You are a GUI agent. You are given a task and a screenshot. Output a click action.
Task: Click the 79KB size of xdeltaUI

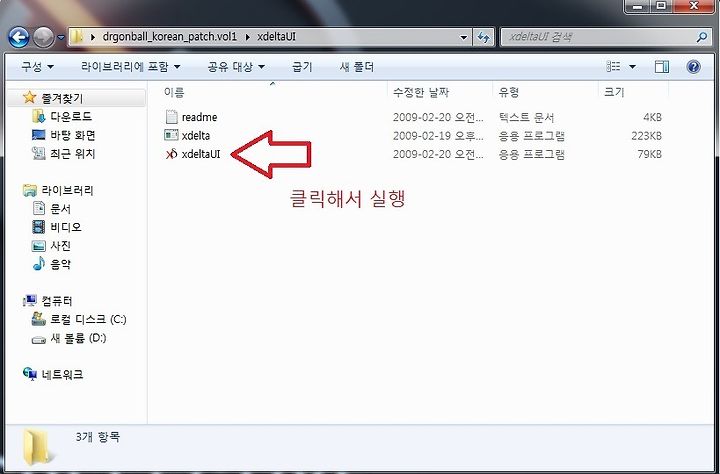[649, 154]
